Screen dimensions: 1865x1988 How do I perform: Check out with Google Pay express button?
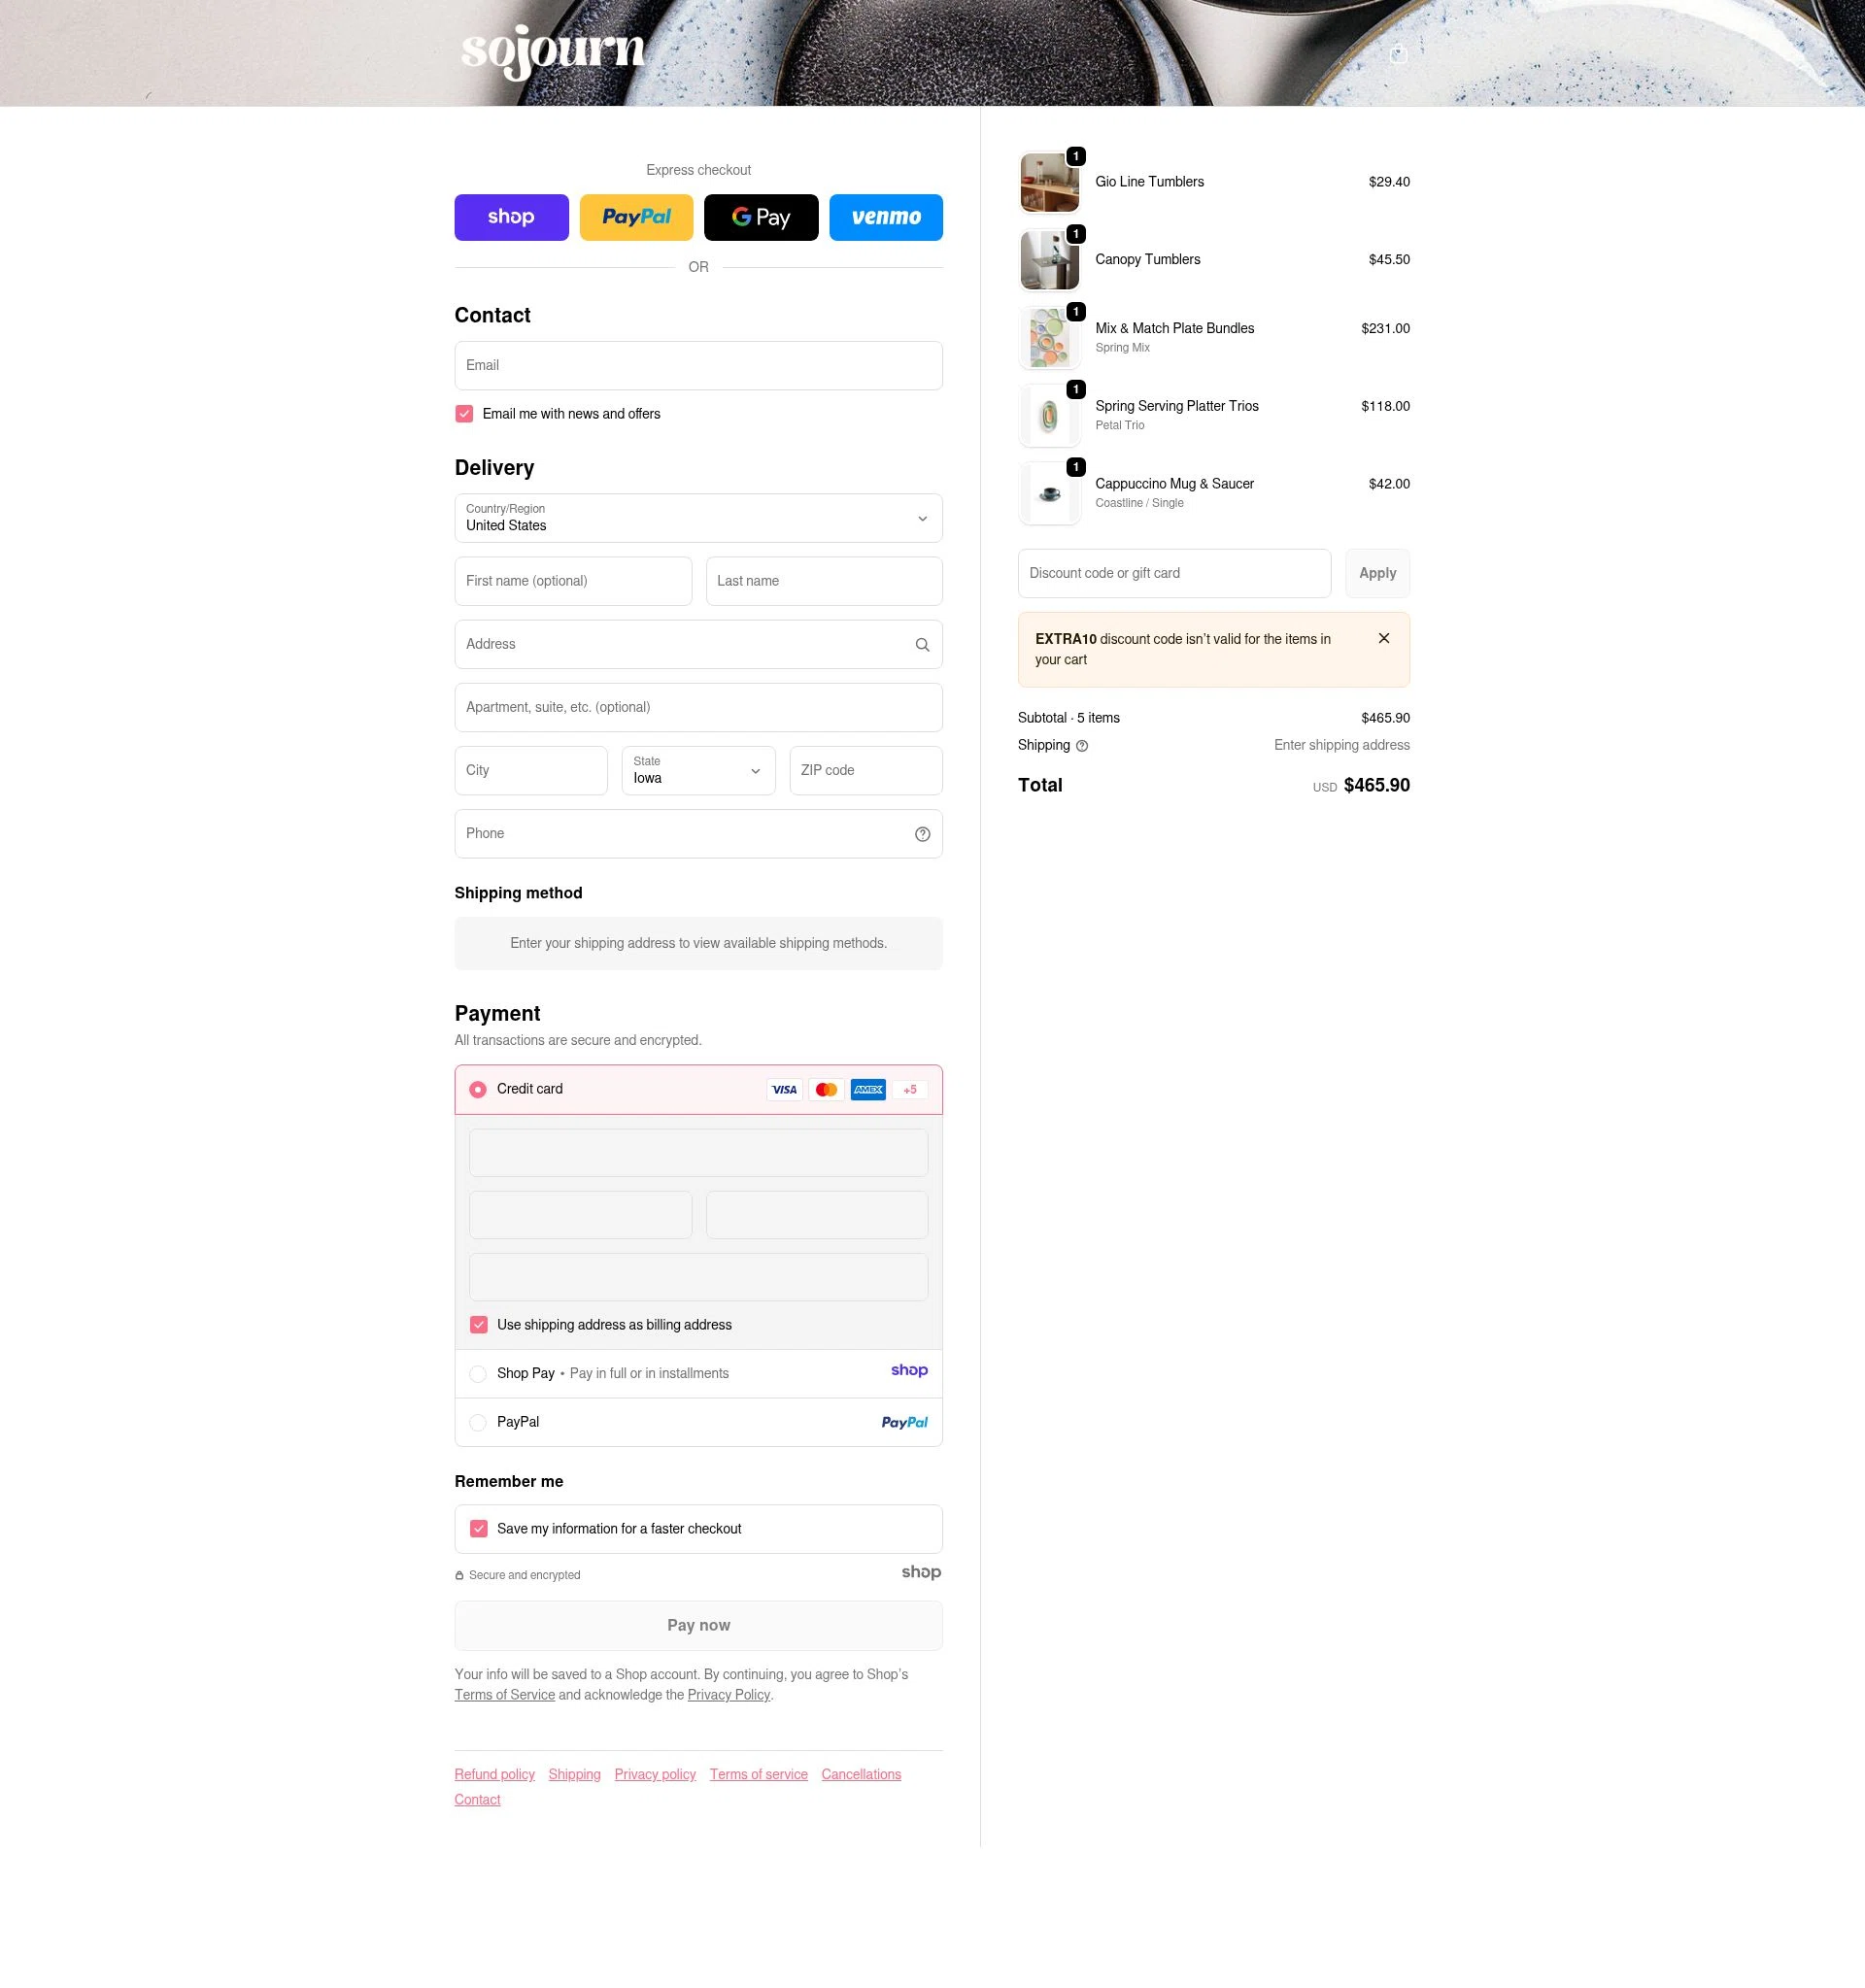click(760, 217)
